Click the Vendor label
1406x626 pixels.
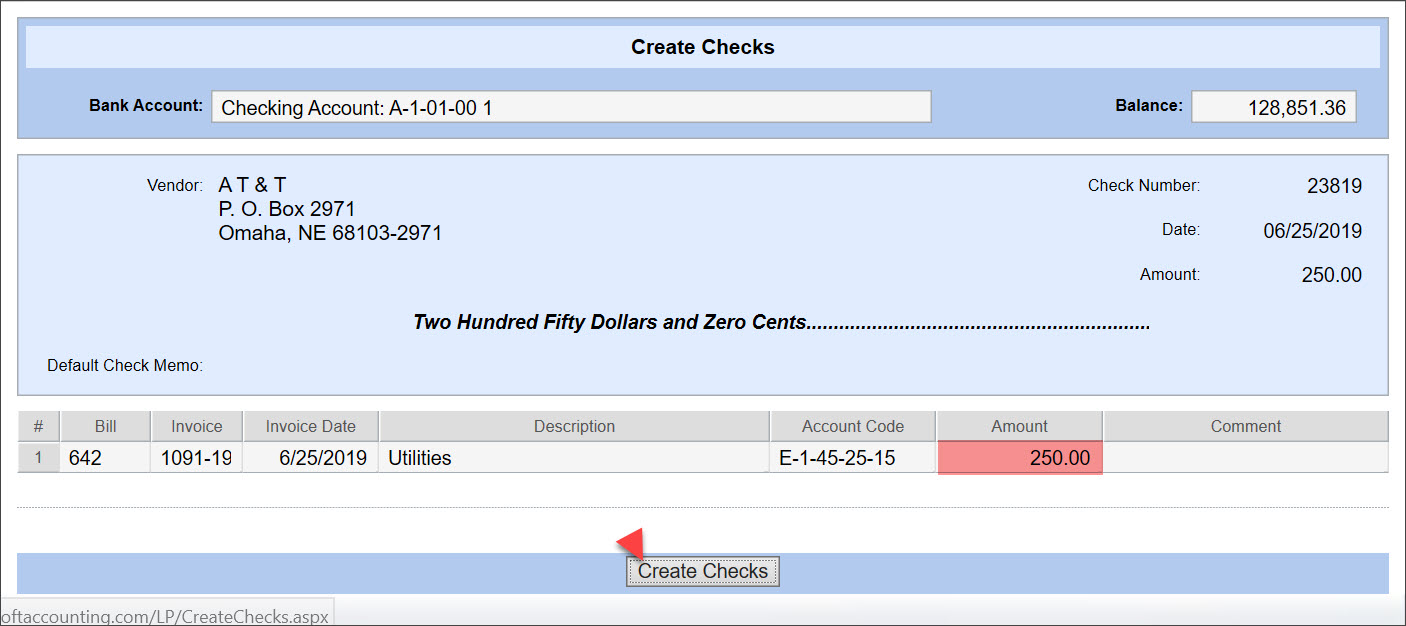(175, 185)
